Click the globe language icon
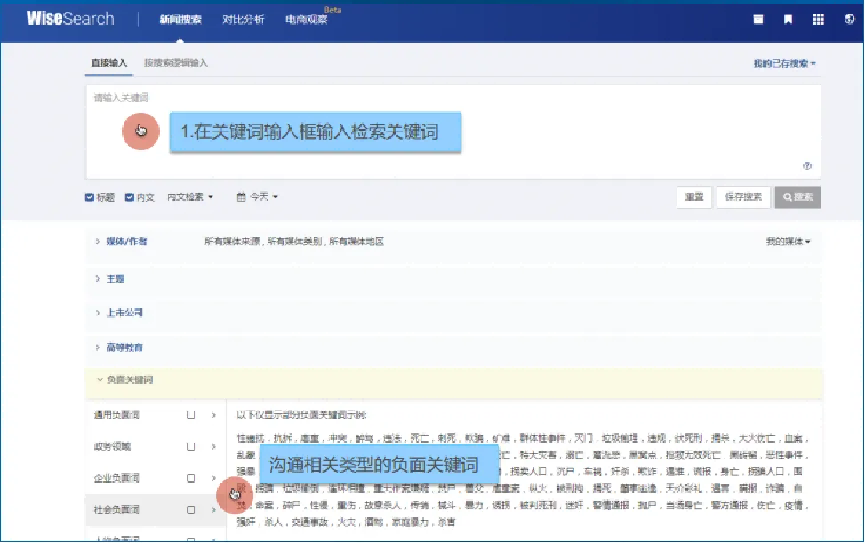Viewport: 865px width, 543px height. (x=848, y=19)
